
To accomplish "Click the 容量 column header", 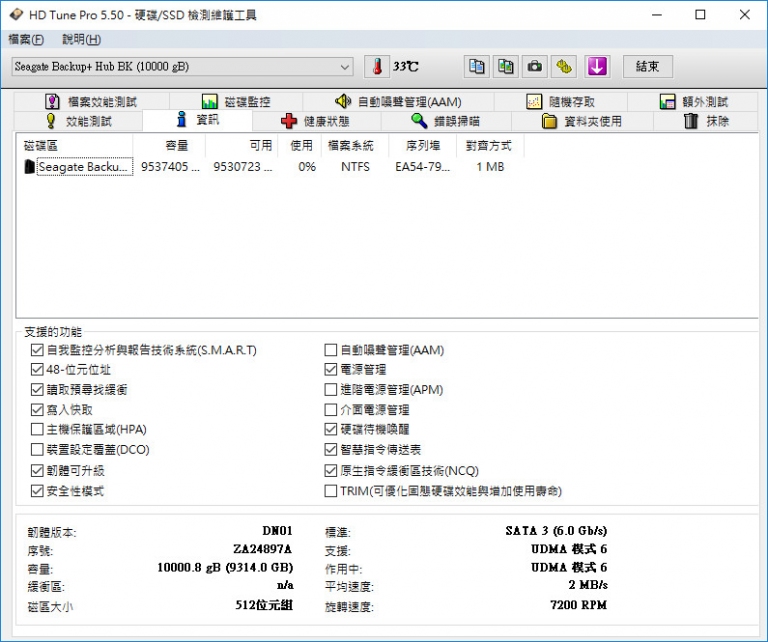I will [x=169, y=145].
